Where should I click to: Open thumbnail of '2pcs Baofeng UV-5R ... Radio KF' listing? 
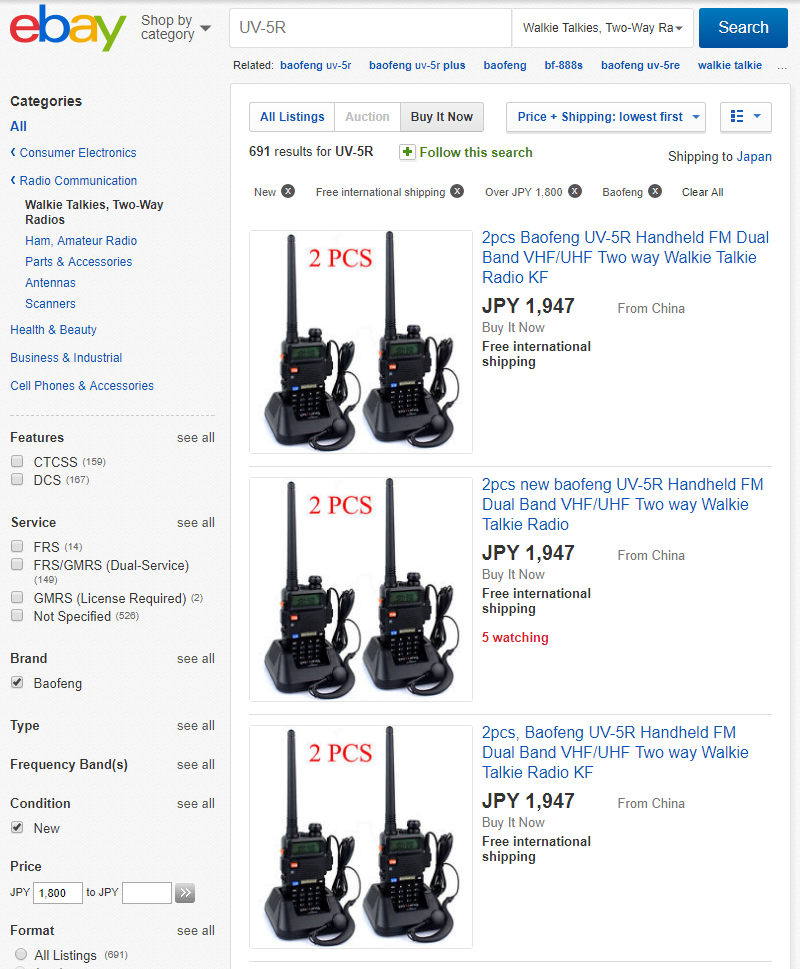point(361,342)
